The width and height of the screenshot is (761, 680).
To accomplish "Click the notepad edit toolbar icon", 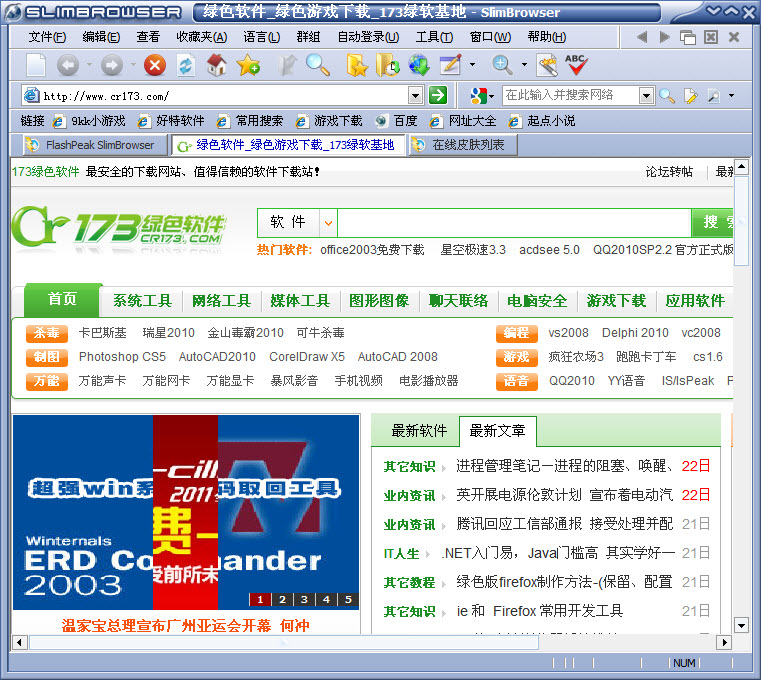I will point(450,65).
